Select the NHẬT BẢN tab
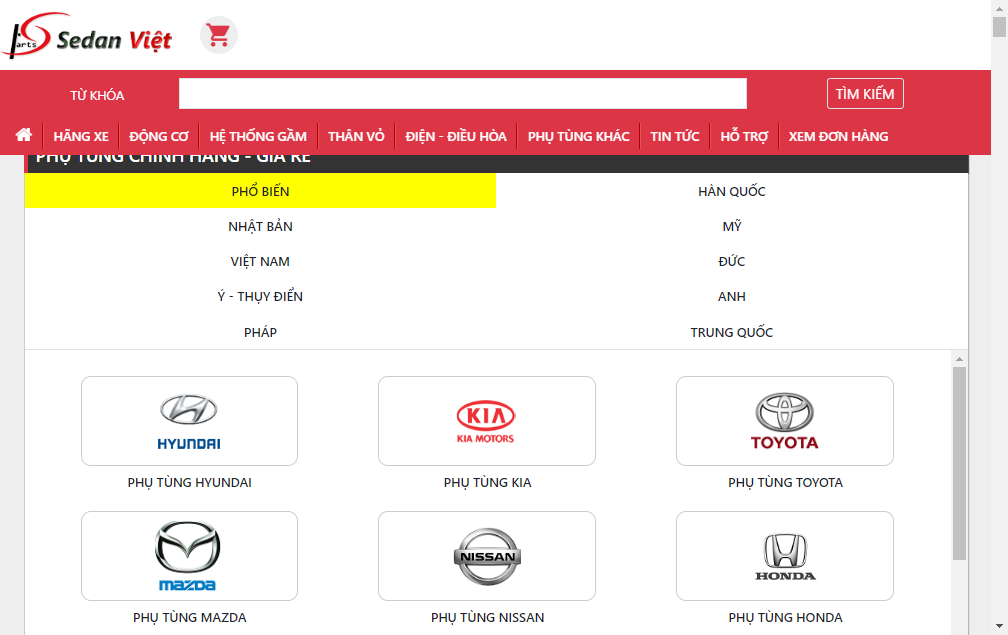The width and height of the screenshot is (1008, 635). [x=260, y=226]
